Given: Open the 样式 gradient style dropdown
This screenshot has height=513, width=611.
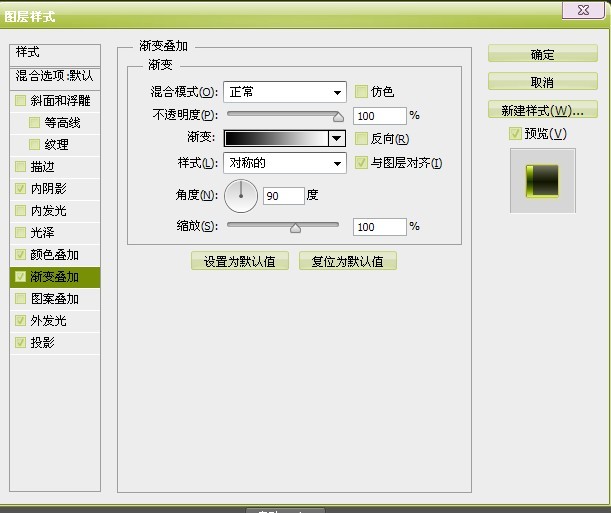Looking at the screenshot, I should [285, 163].
